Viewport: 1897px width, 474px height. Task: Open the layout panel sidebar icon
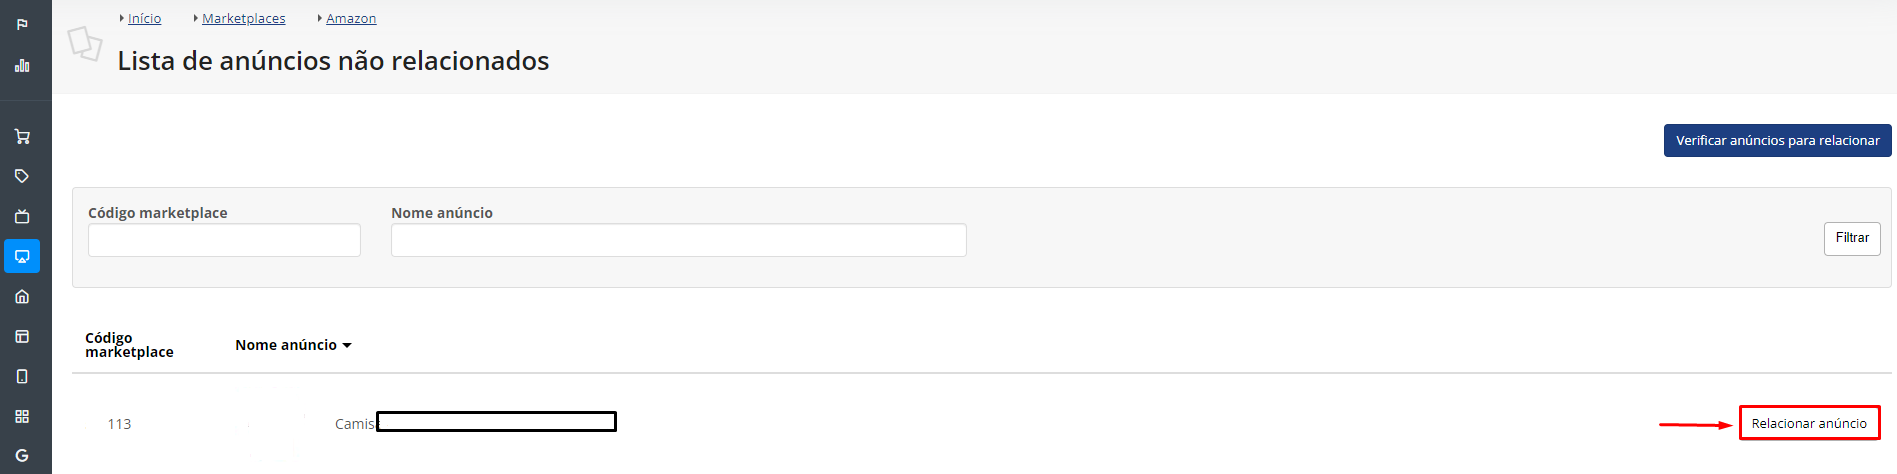click(x=22, y=336)
